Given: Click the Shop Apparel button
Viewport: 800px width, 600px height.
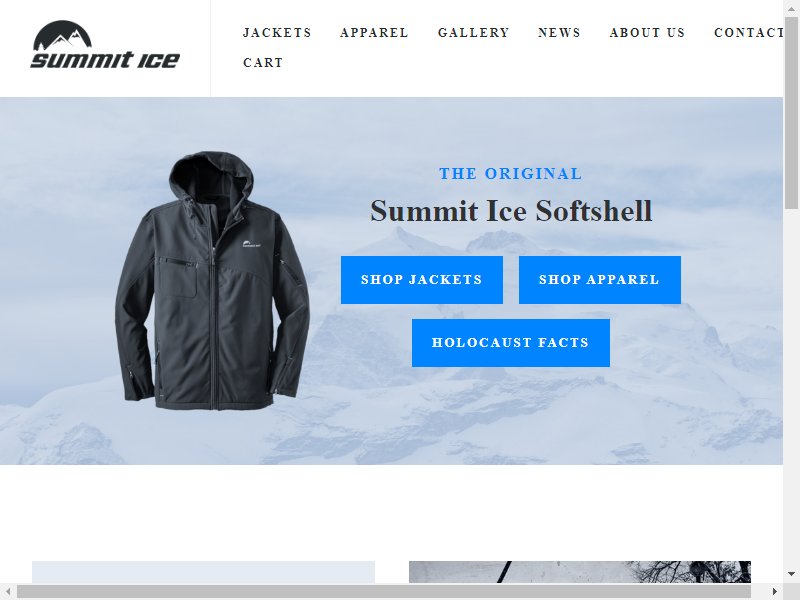Looking at the screenshot, I should (599, 280).
